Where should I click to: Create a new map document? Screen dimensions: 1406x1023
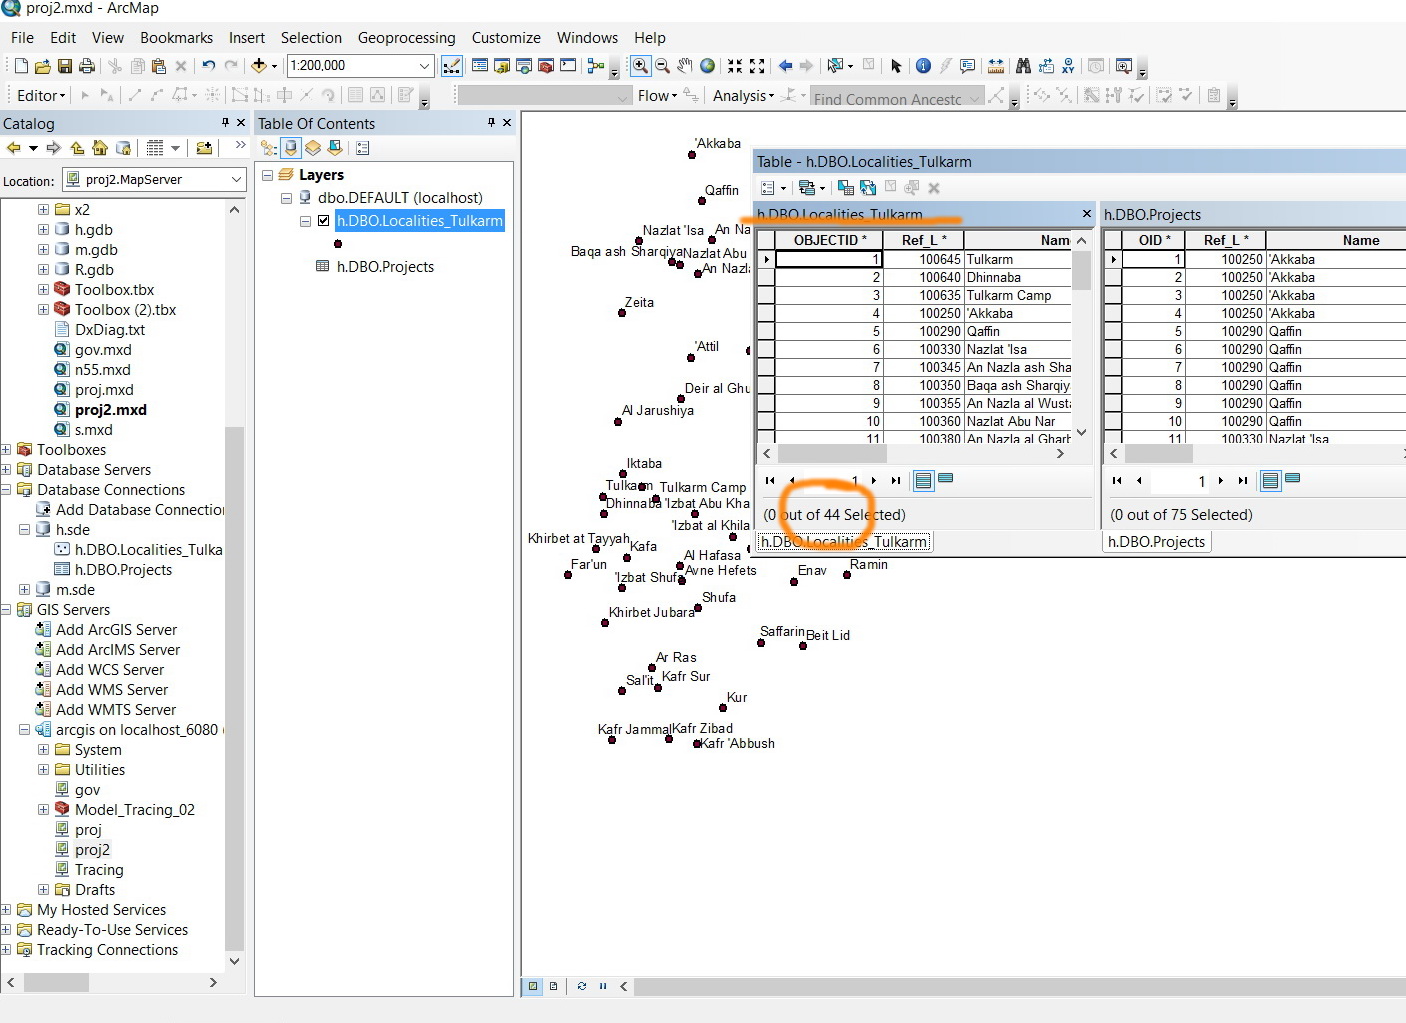click(21, 66)
